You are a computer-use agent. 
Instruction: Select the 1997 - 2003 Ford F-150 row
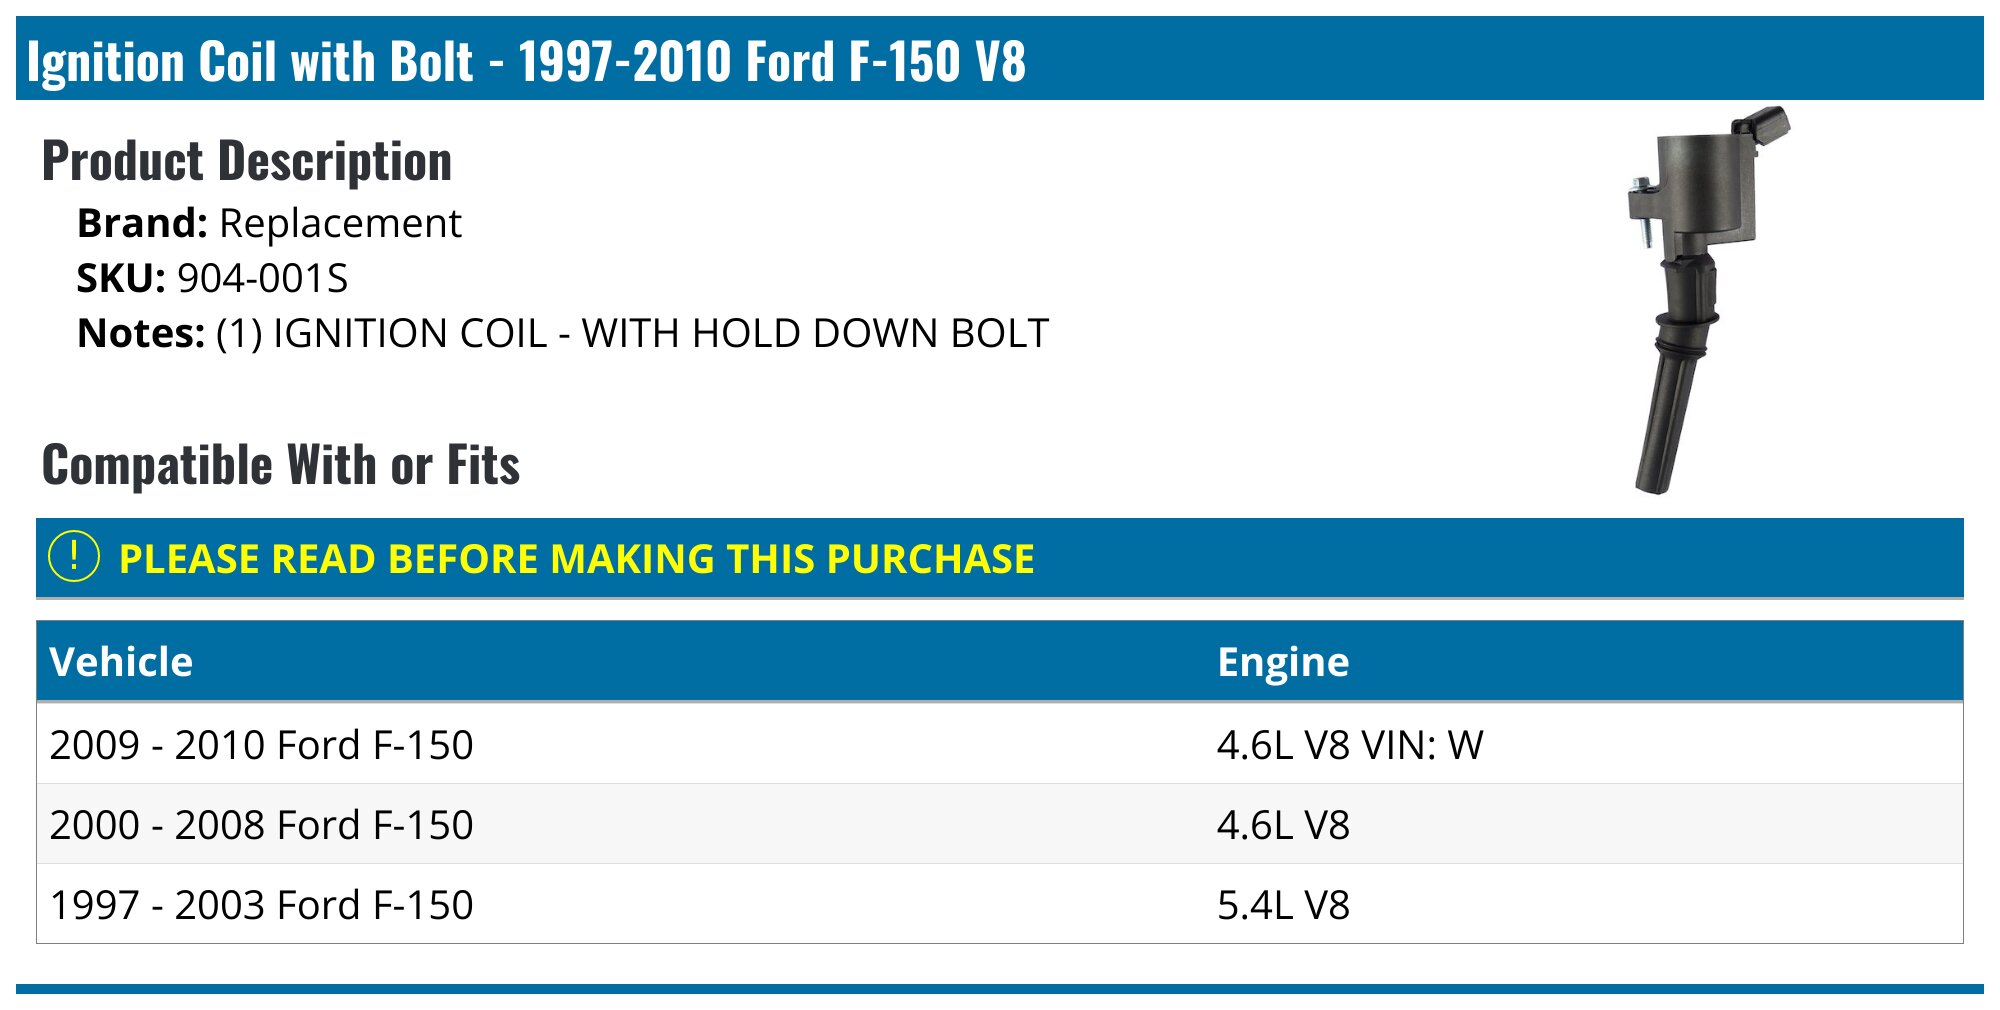(261, 905)
